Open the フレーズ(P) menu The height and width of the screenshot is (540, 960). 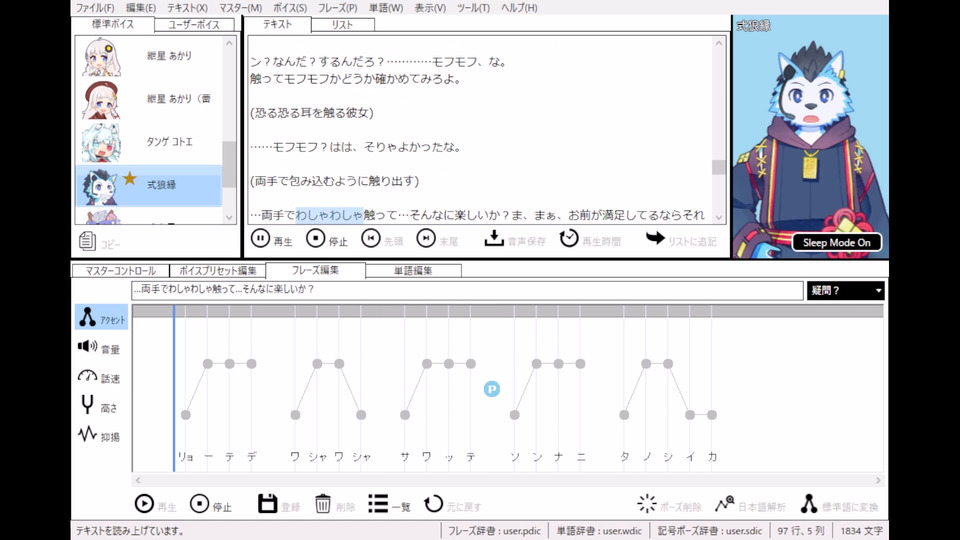pyautogui.click(x=337, y=8)
